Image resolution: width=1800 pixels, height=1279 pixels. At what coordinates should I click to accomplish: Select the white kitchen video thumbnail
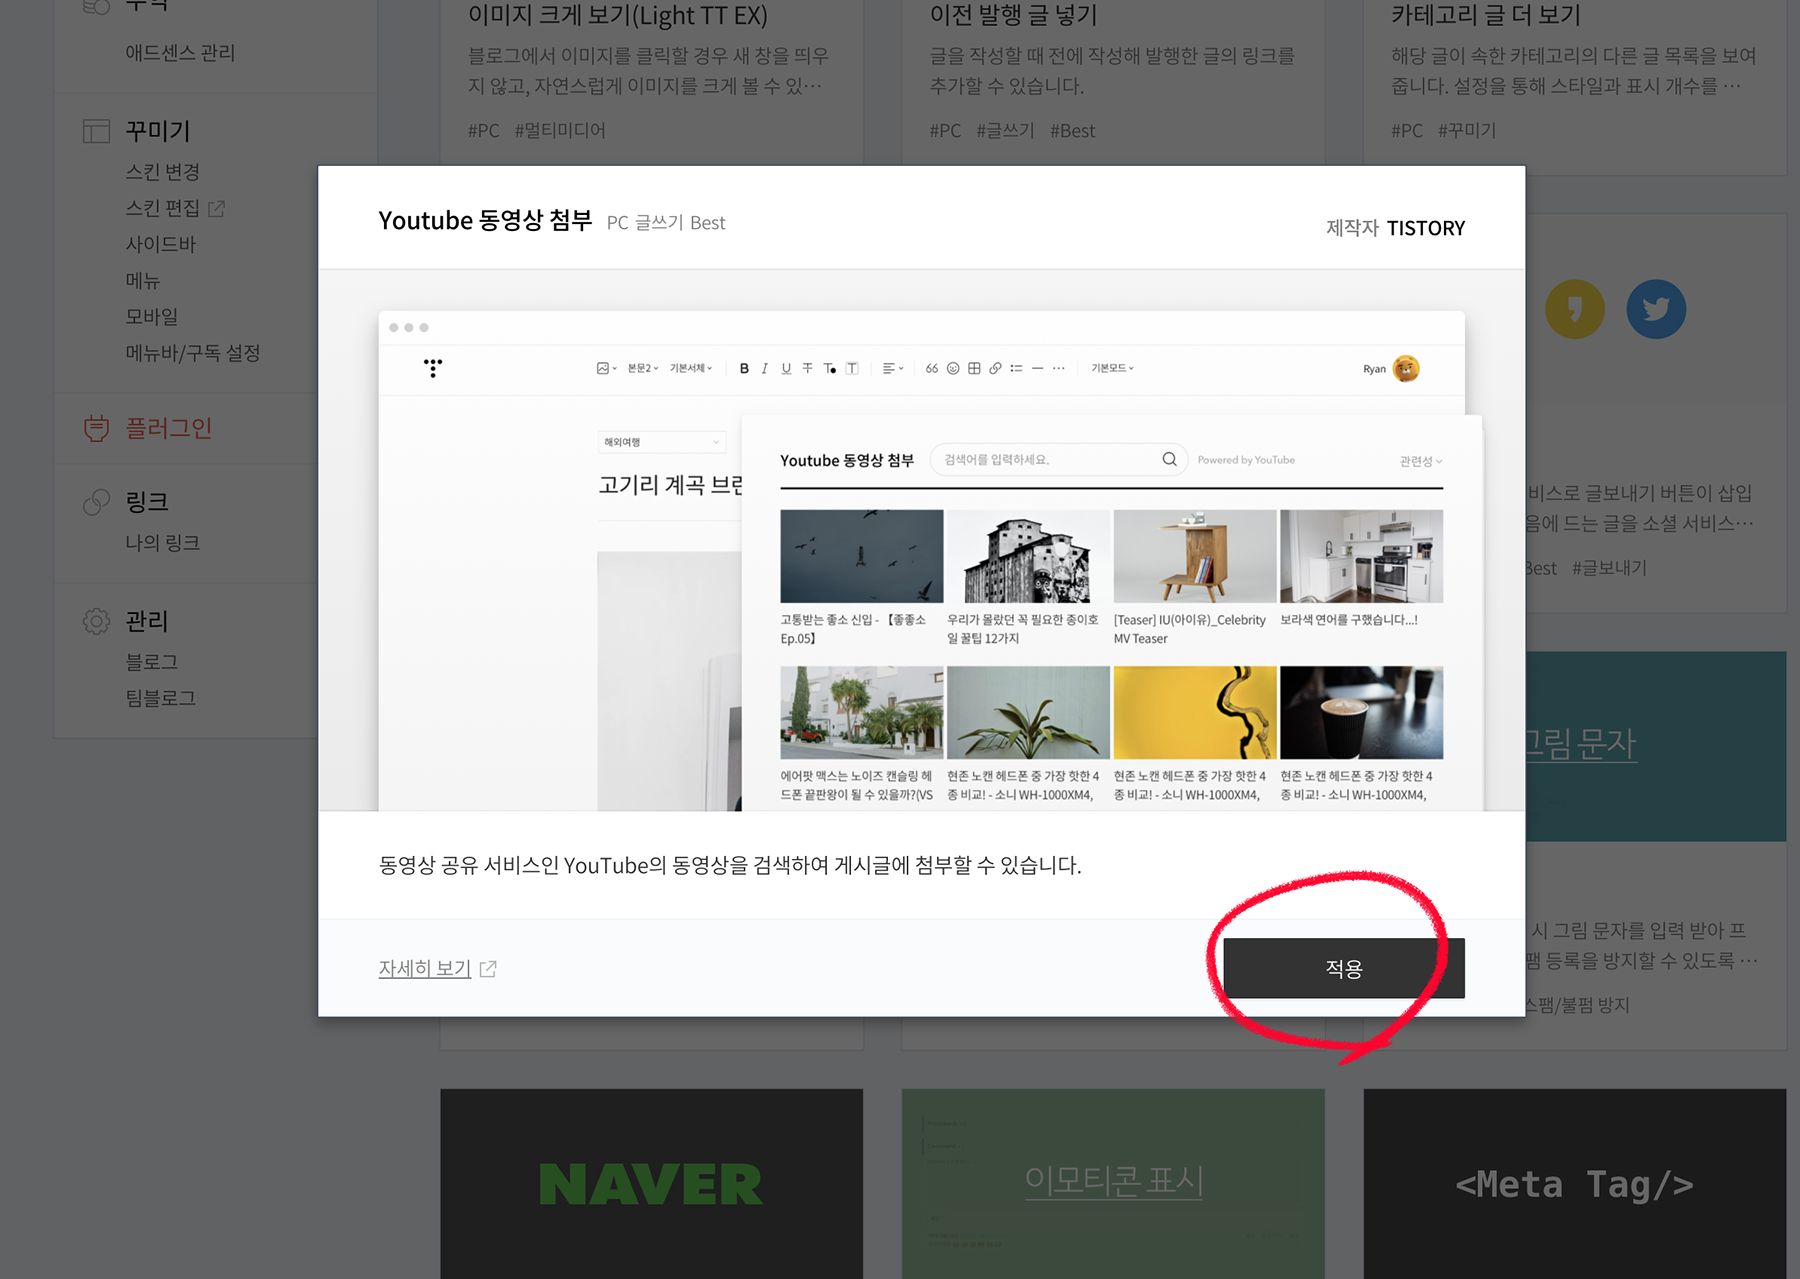[1361, 556]
